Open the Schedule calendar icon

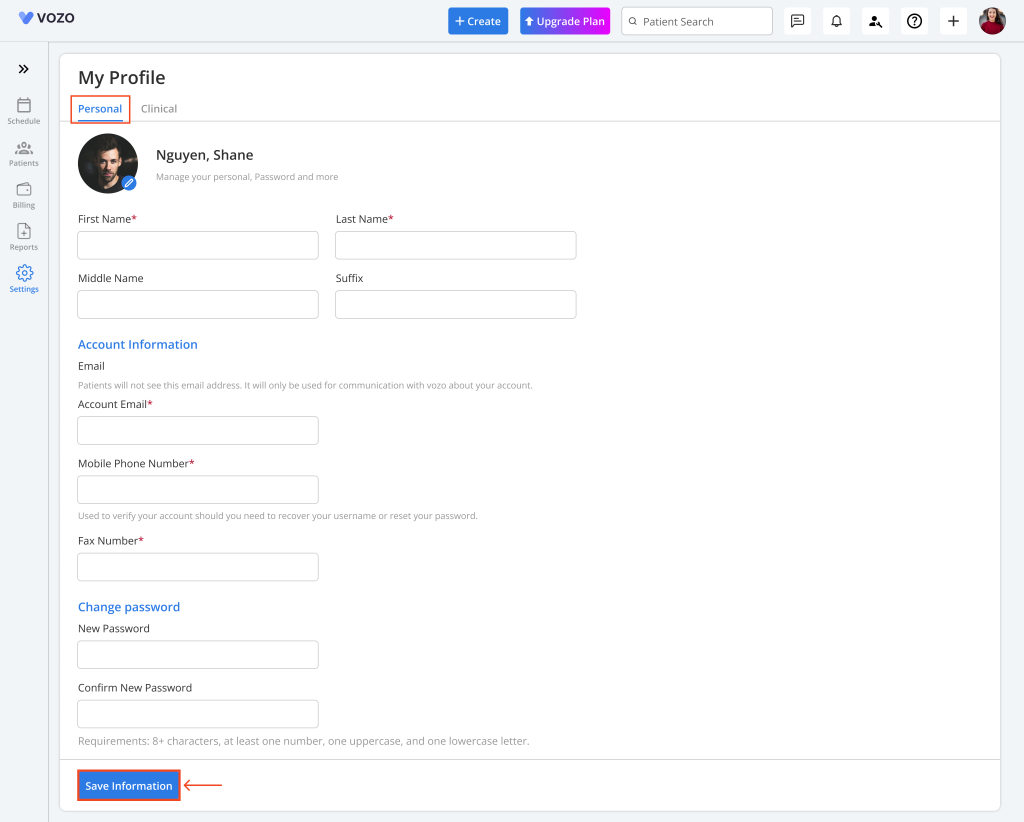(x=24, y=106)
